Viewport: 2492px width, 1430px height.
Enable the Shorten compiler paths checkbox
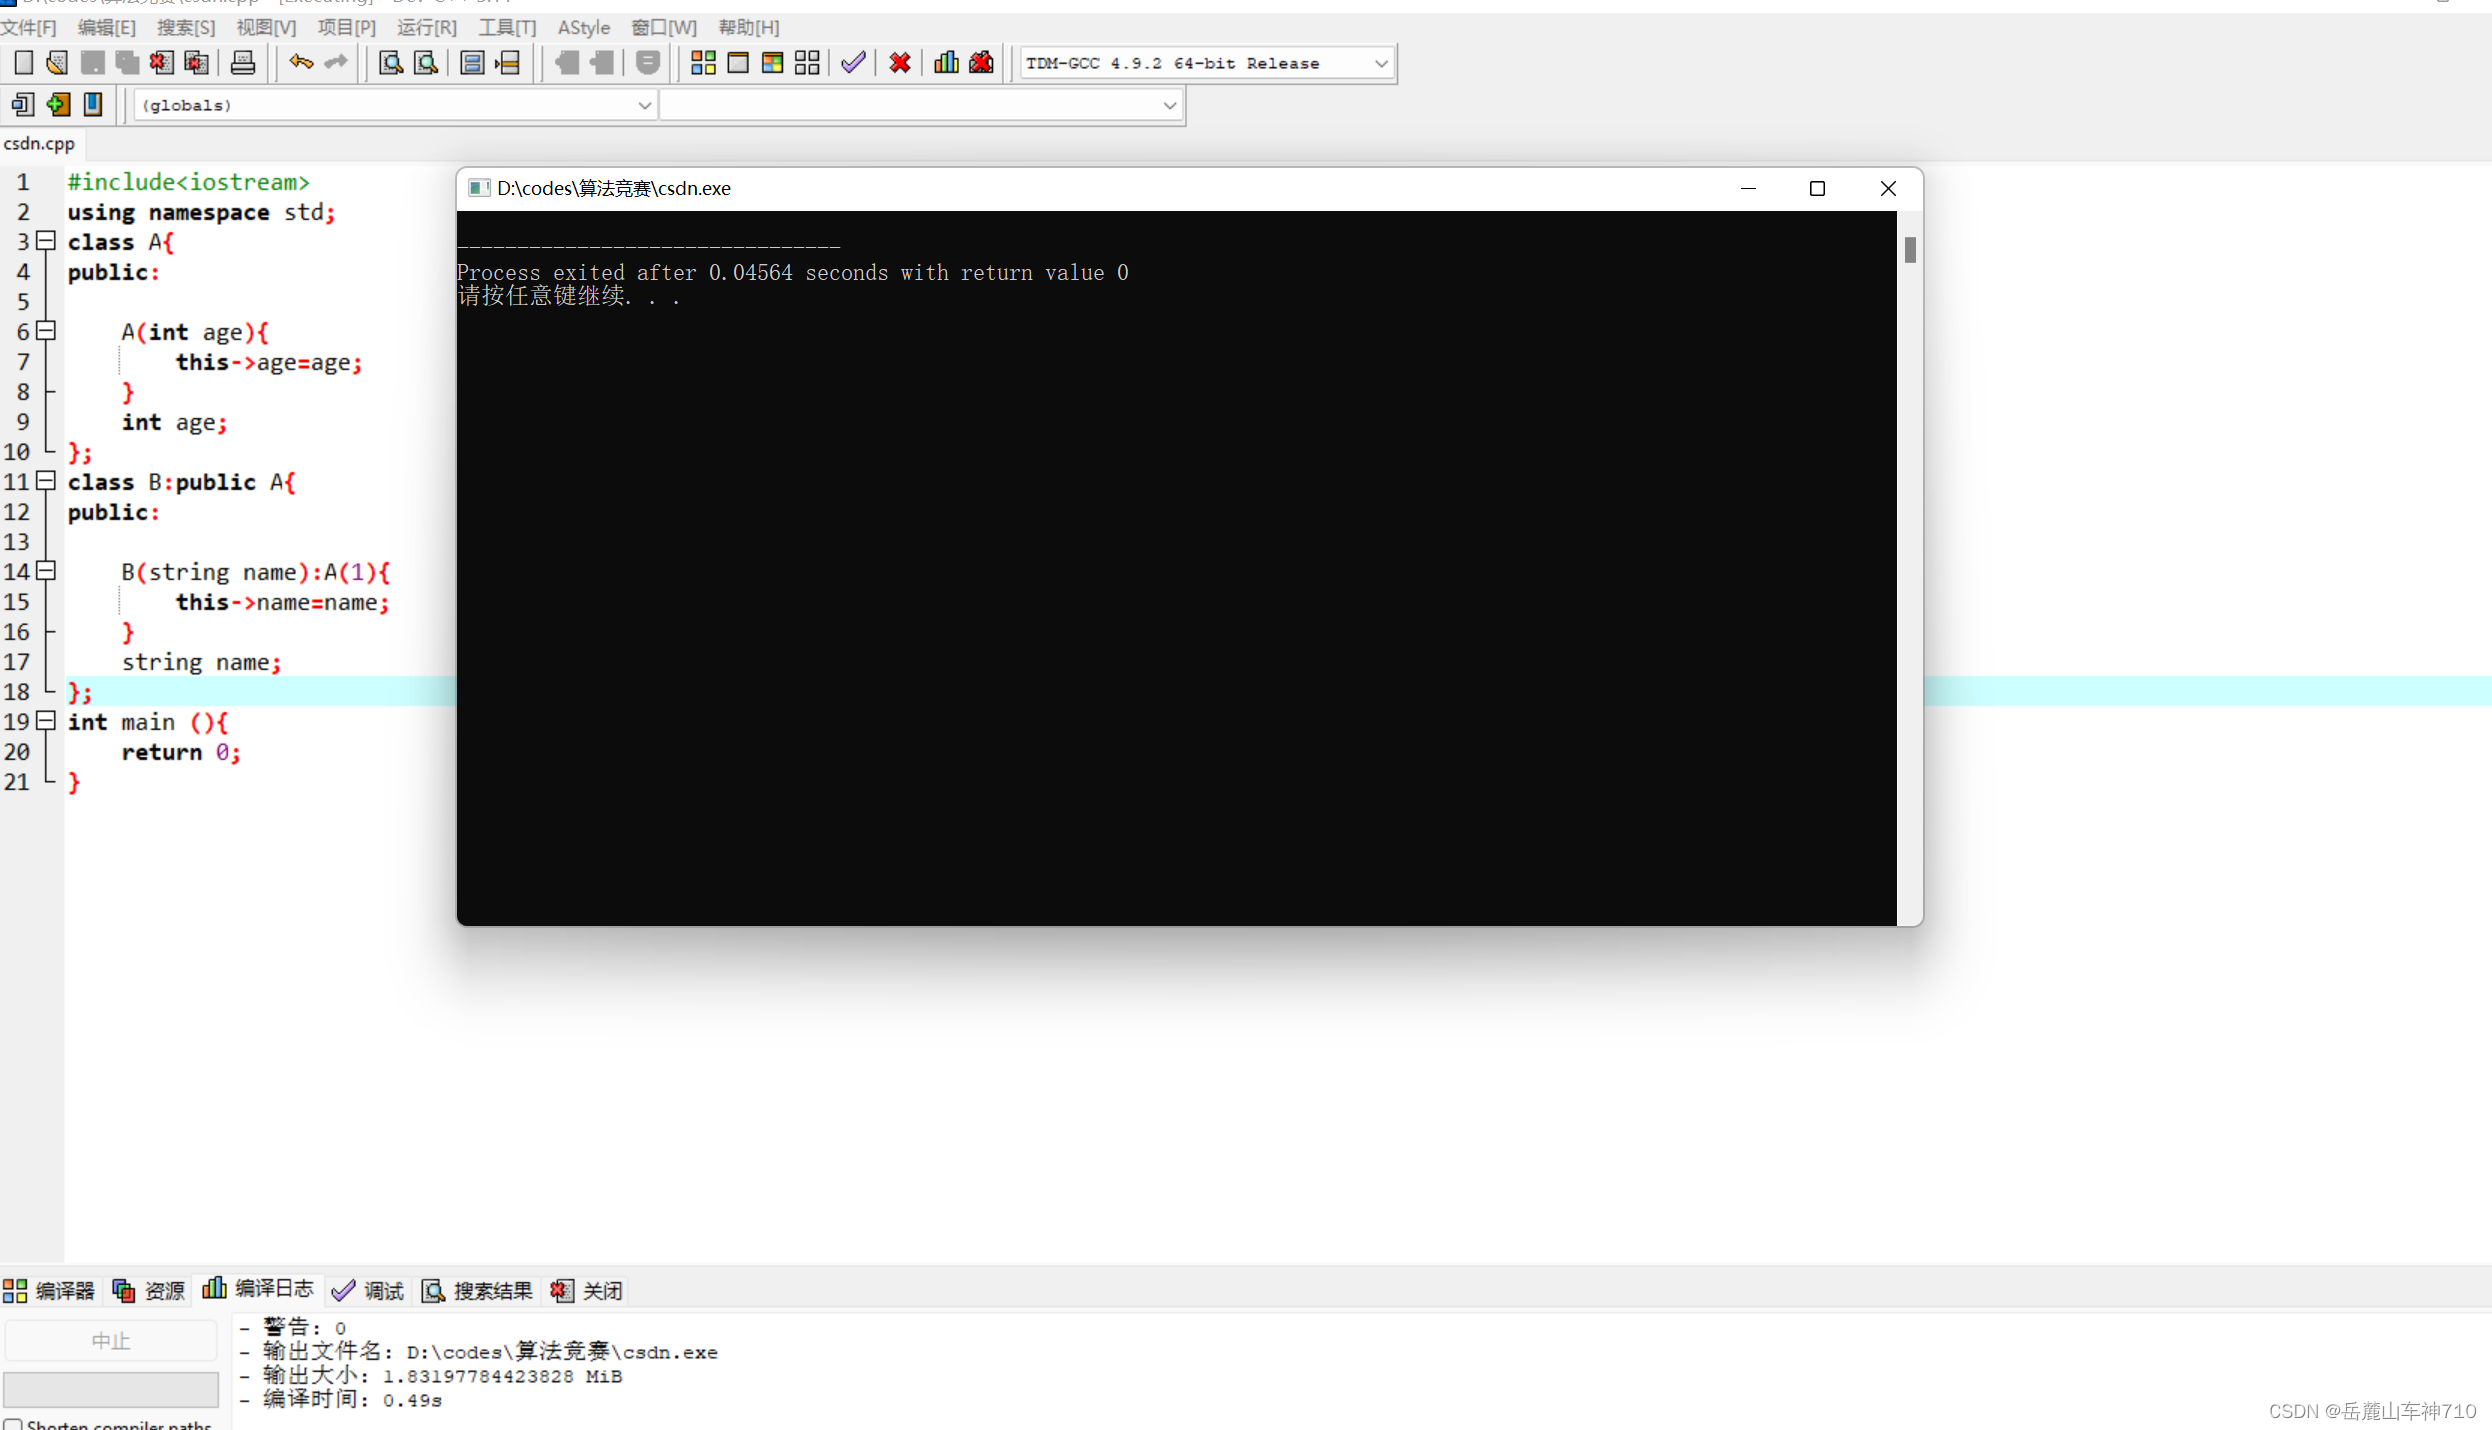[x=13, y=1424]
